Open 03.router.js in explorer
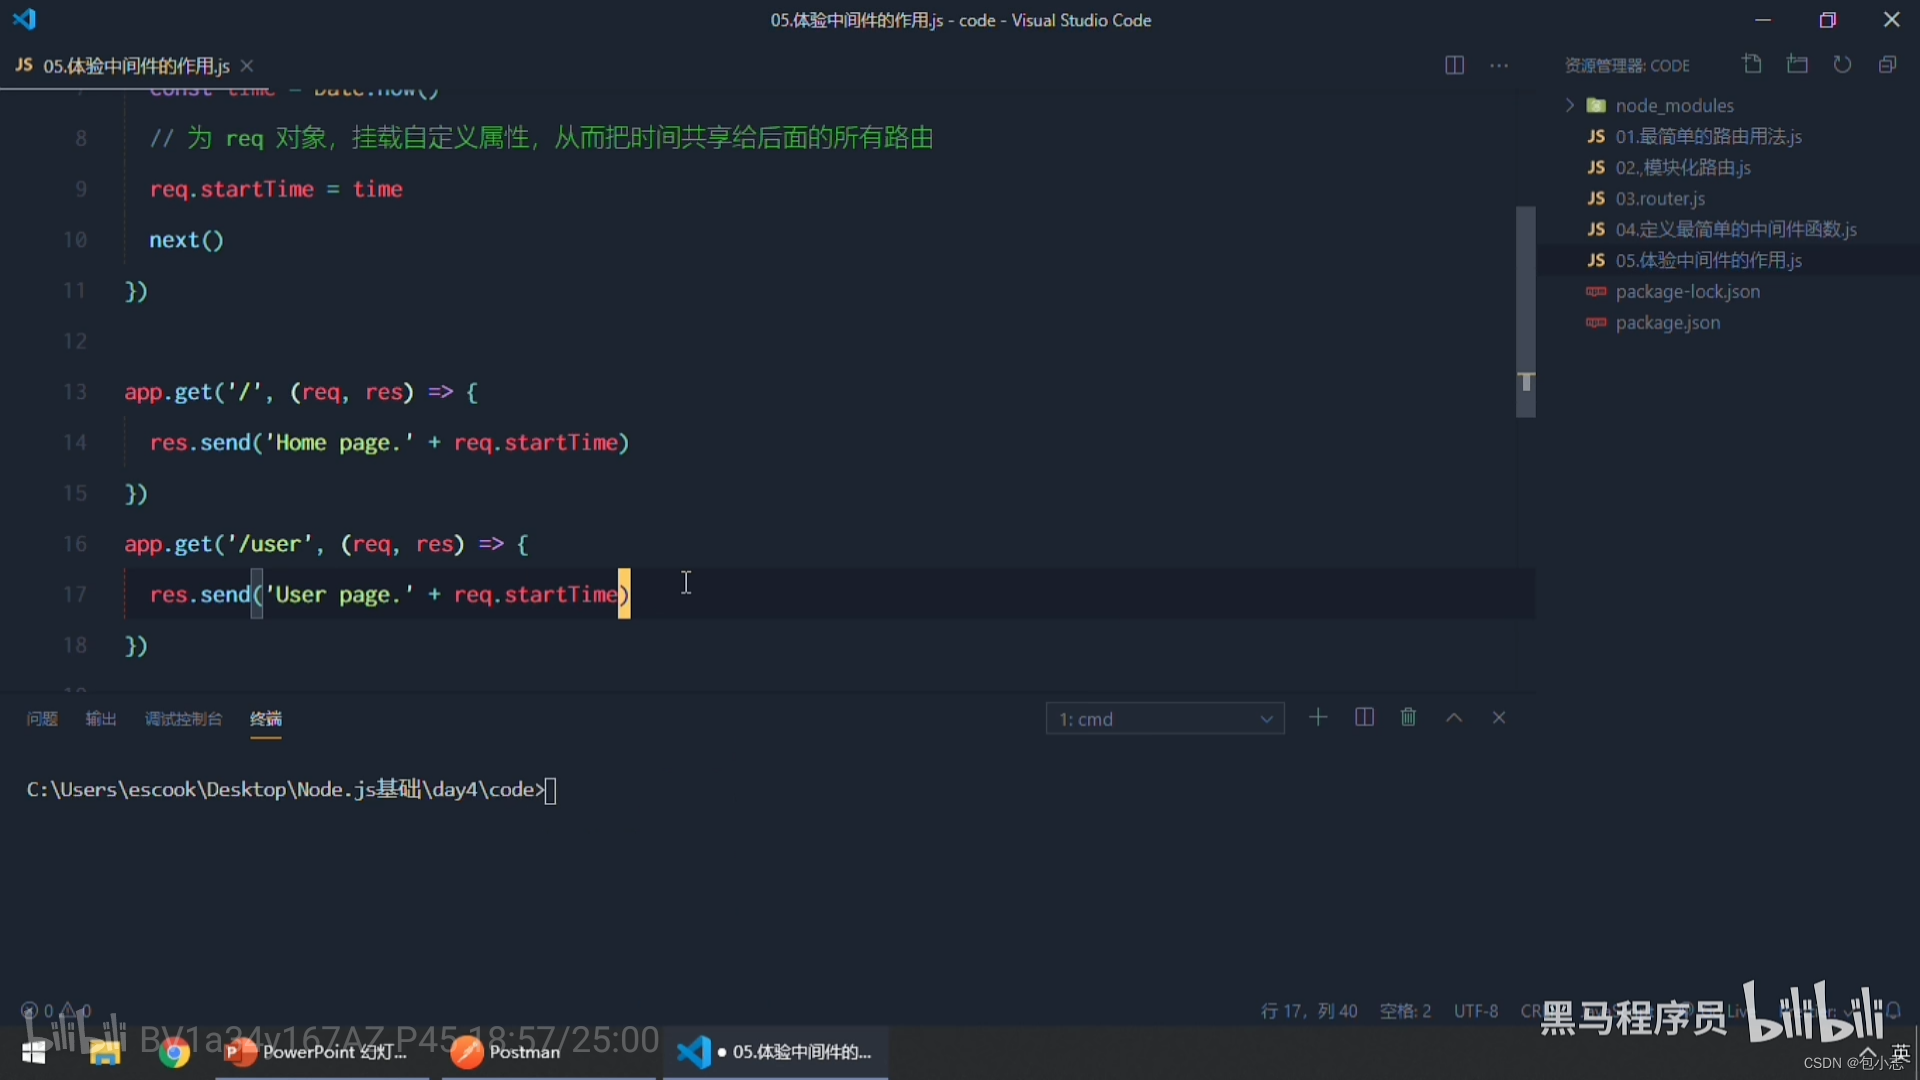 click(x=1660, y=198)
